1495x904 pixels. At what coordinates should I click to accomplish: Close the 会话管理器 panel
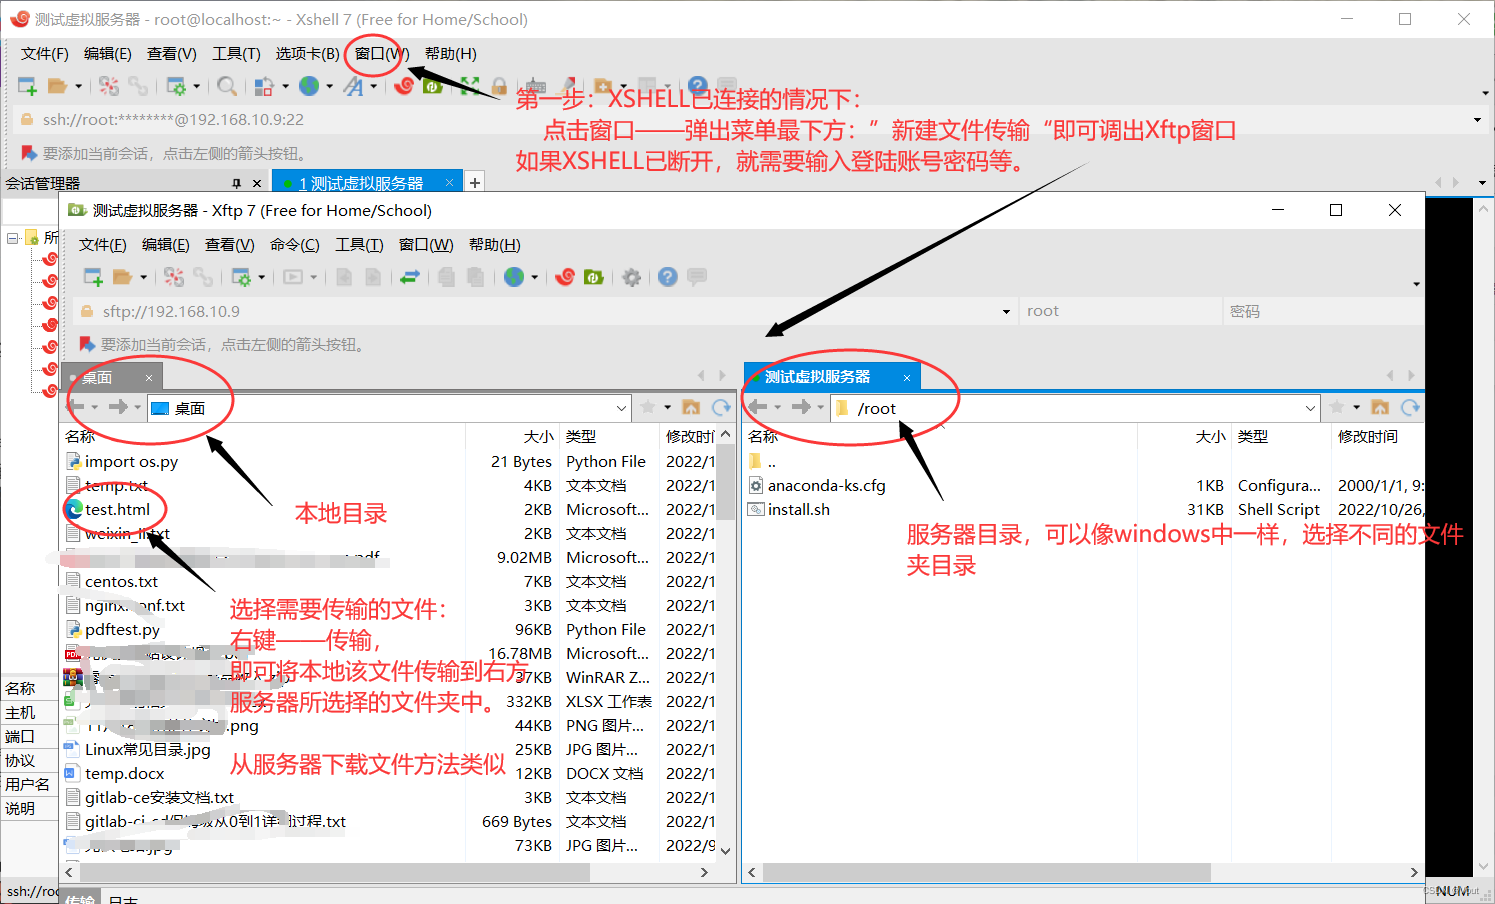pos(257,183)
